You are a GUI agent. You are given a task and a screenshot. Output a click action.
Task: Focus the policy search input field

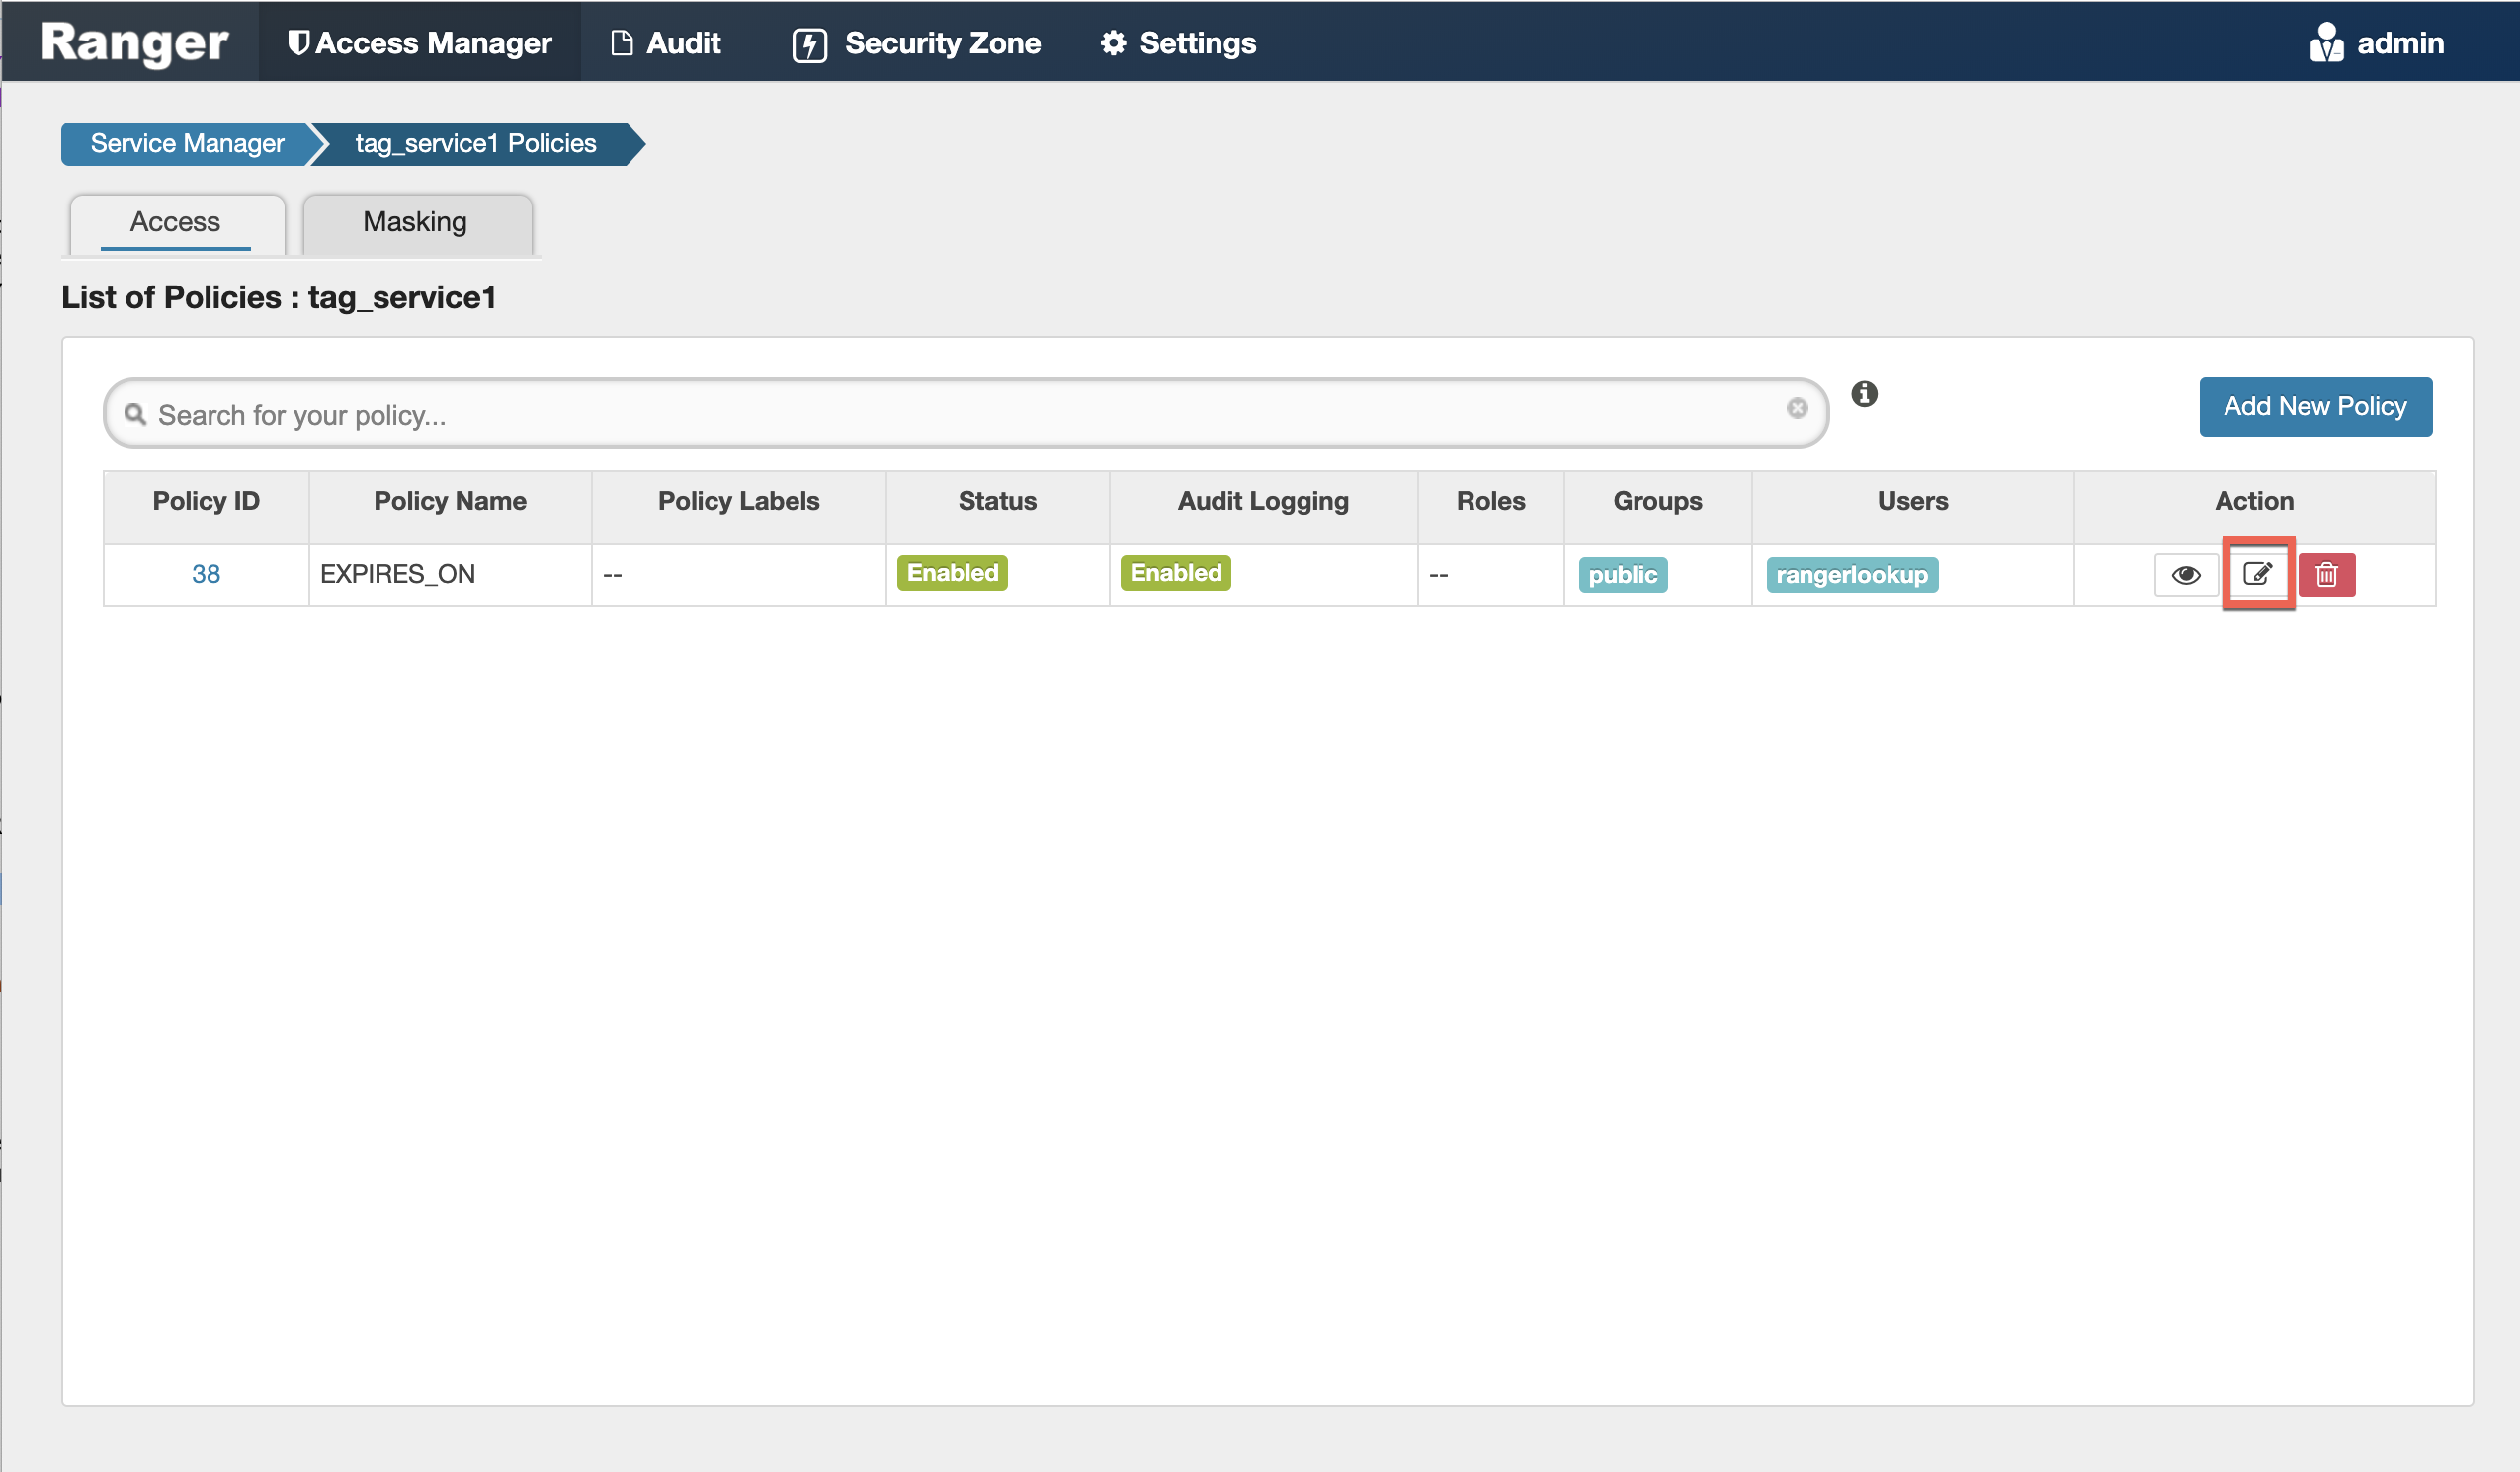click(x=960, y=414)
